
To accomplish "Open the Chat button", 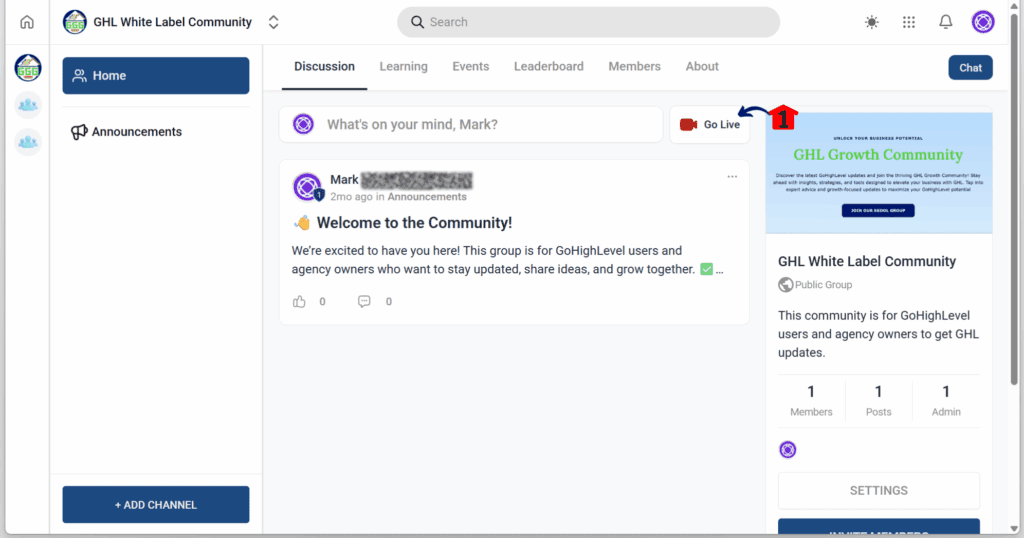I will (x=970, y=68).
